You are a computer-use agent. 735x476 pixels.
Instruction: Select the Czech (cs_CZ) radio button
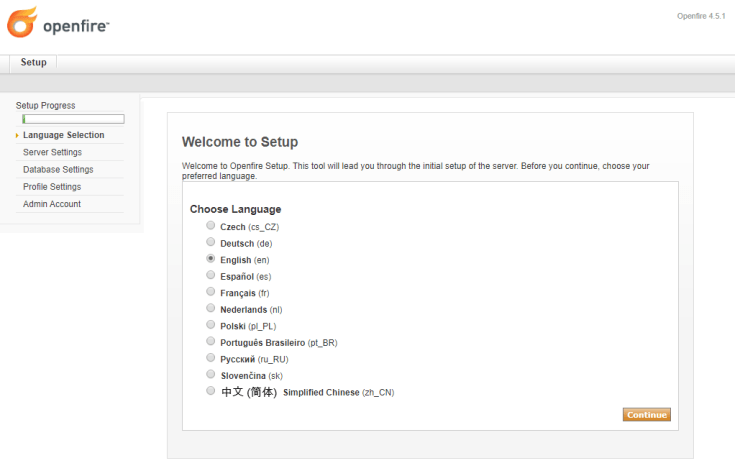tap(210, 226)
